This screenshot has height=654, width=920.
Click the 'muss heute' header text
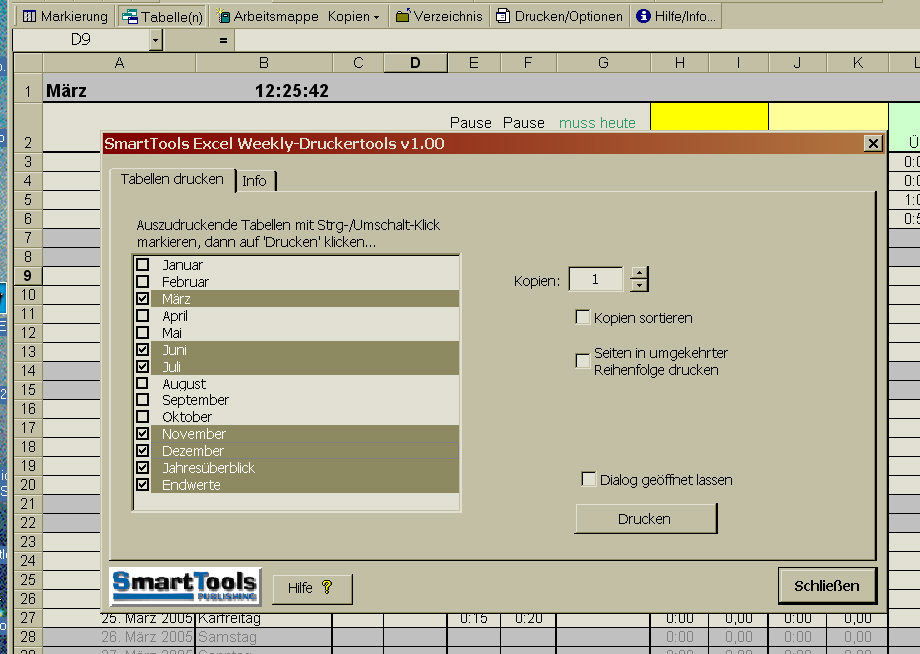[x=597, y=123]
